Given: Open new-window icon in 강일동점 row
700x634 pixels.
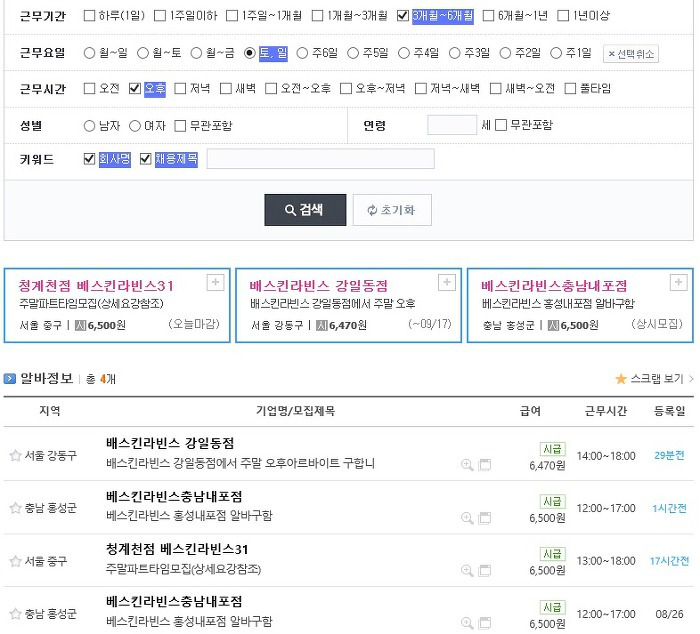Looking at the screenshot, I should (x=484, y=465).
